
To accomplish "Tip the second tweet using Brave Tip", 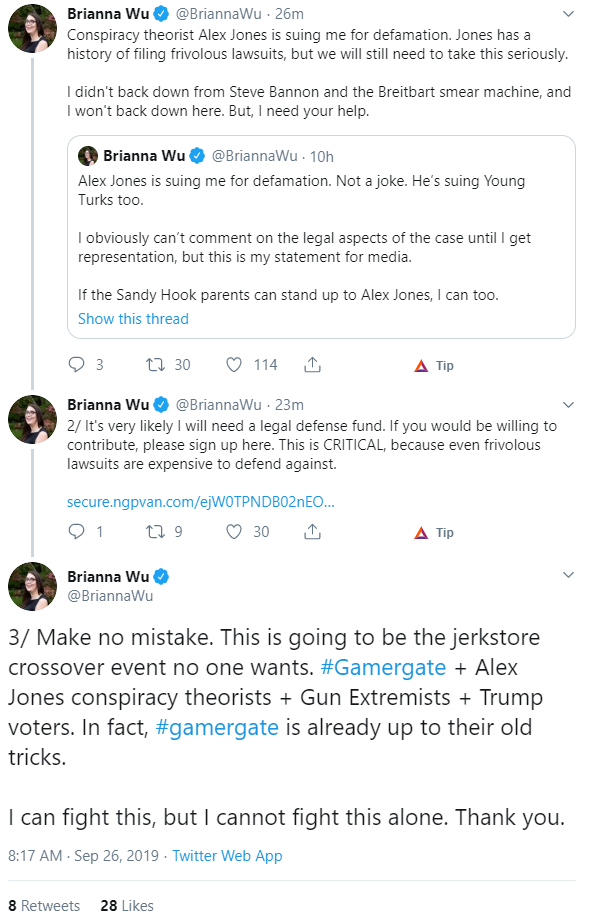I will (x=434, y=532).
